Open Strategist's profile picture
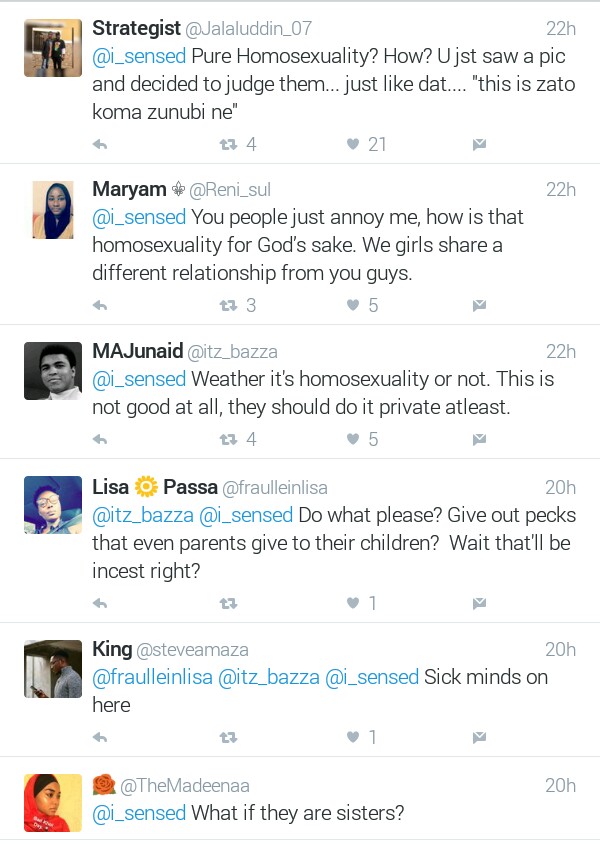 53,47
